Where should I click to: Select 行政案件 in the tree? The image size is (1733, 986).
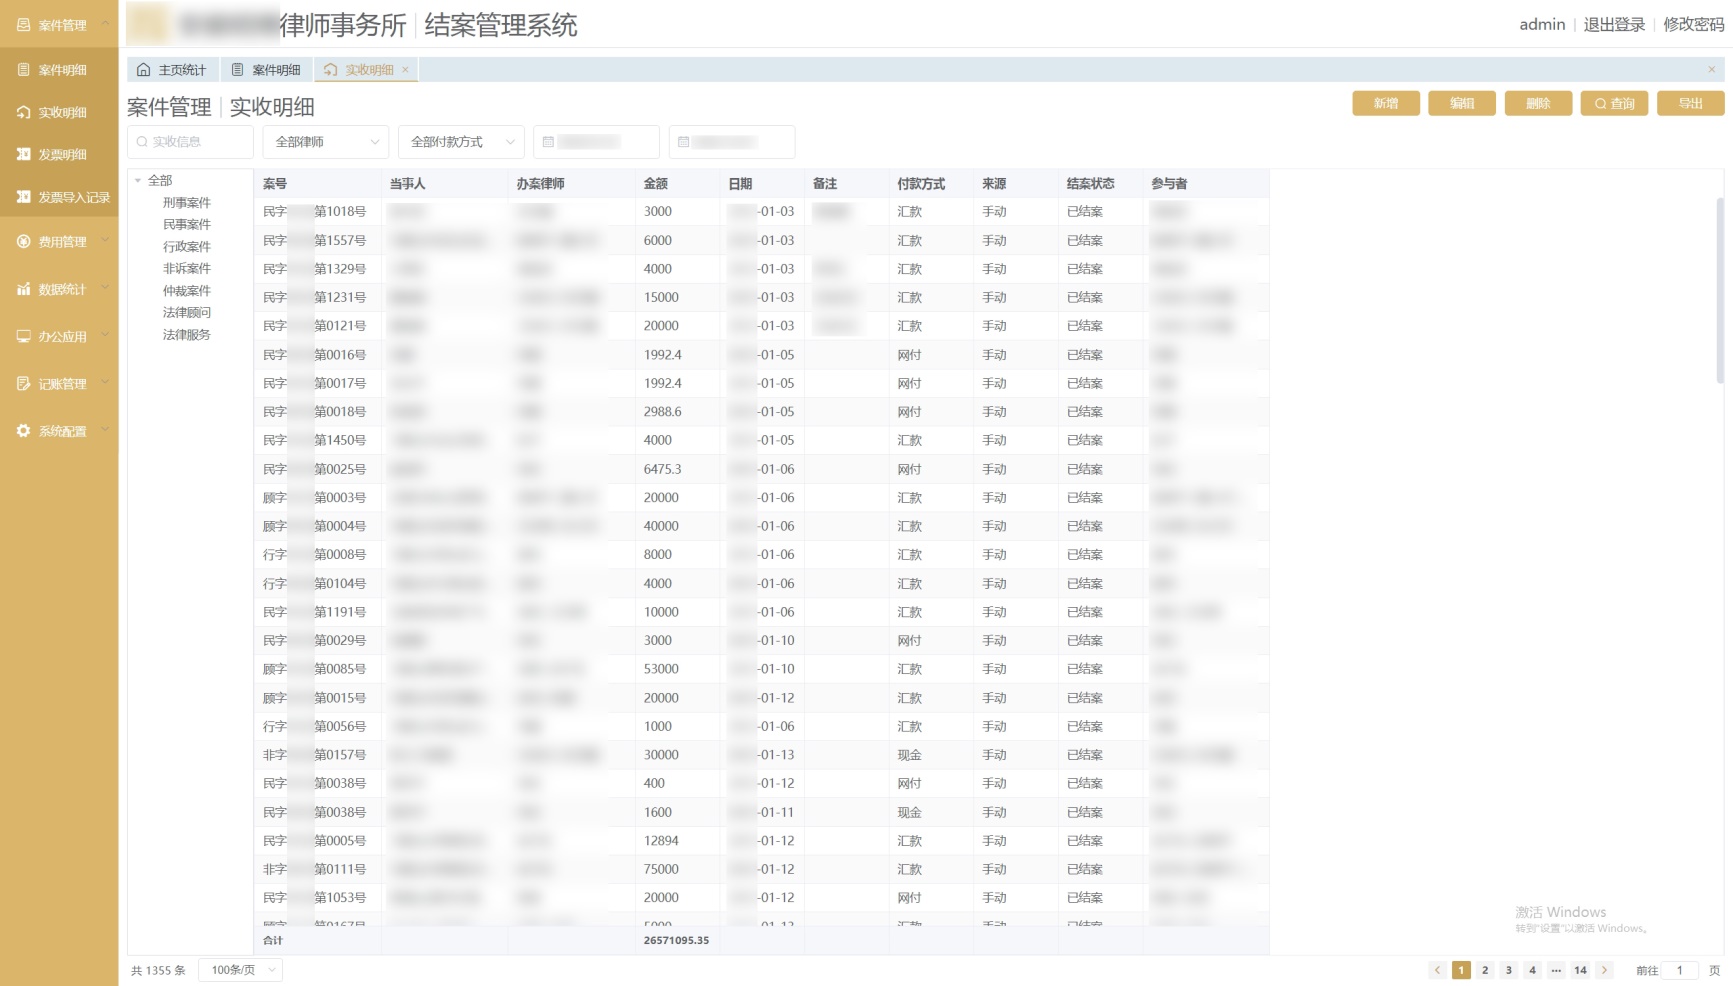click(x=187, y=247)
